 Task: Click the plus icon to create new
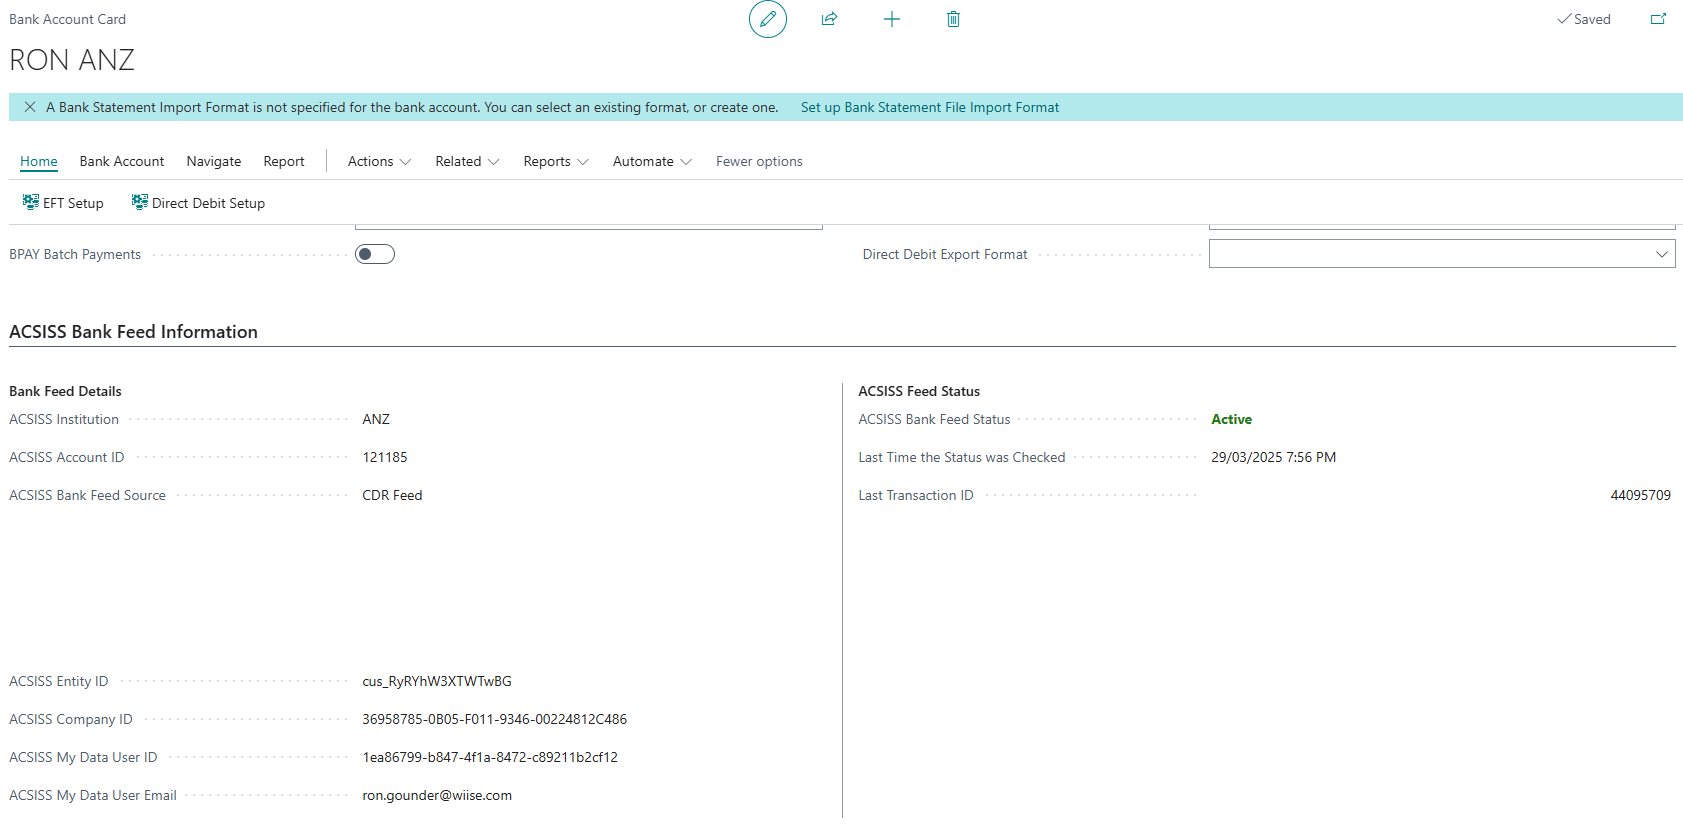891,19
